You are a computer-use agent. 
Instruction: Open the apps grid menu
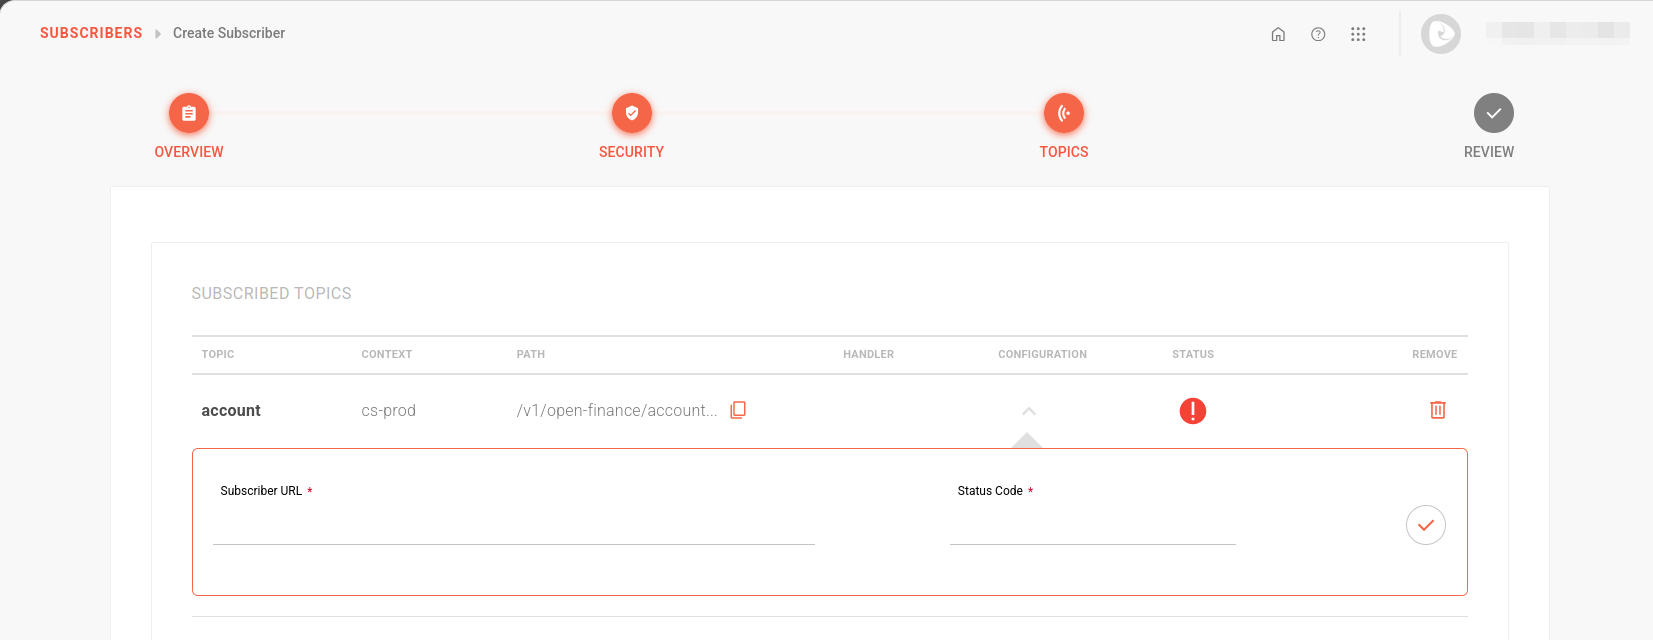tap(1358, 34)
